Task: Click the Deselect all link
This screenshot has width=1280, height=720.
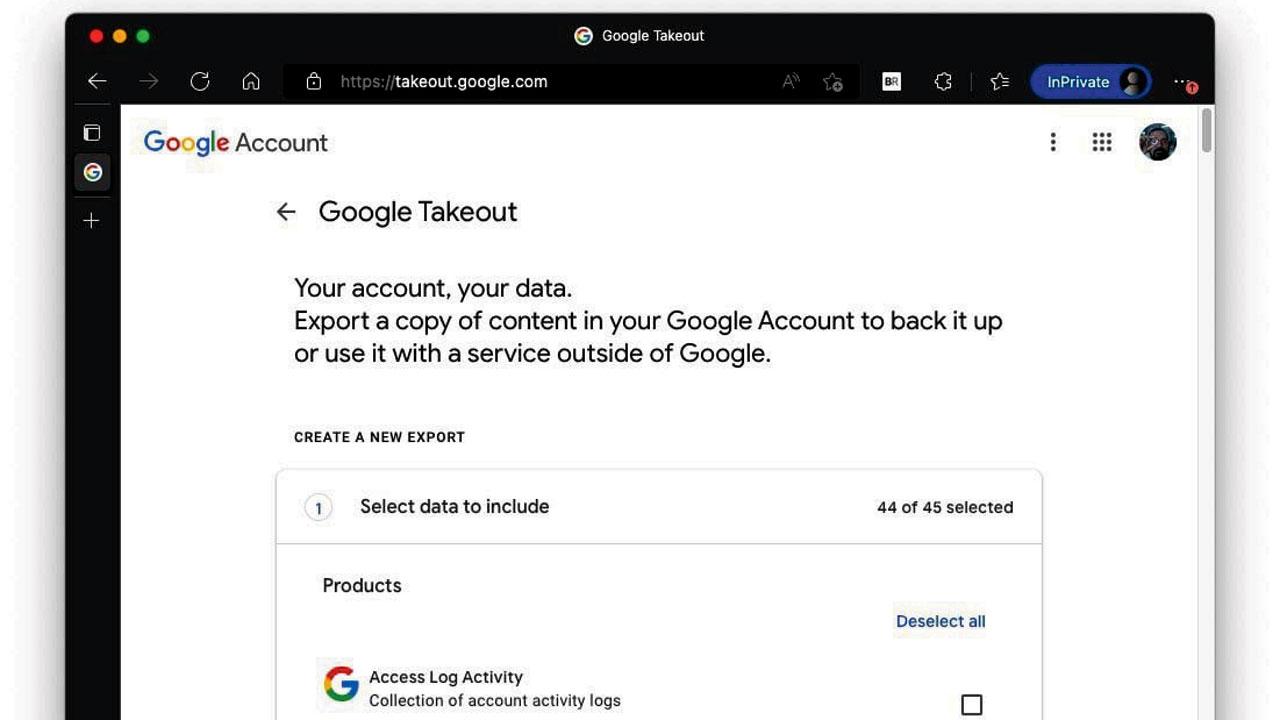Action: 941,621
